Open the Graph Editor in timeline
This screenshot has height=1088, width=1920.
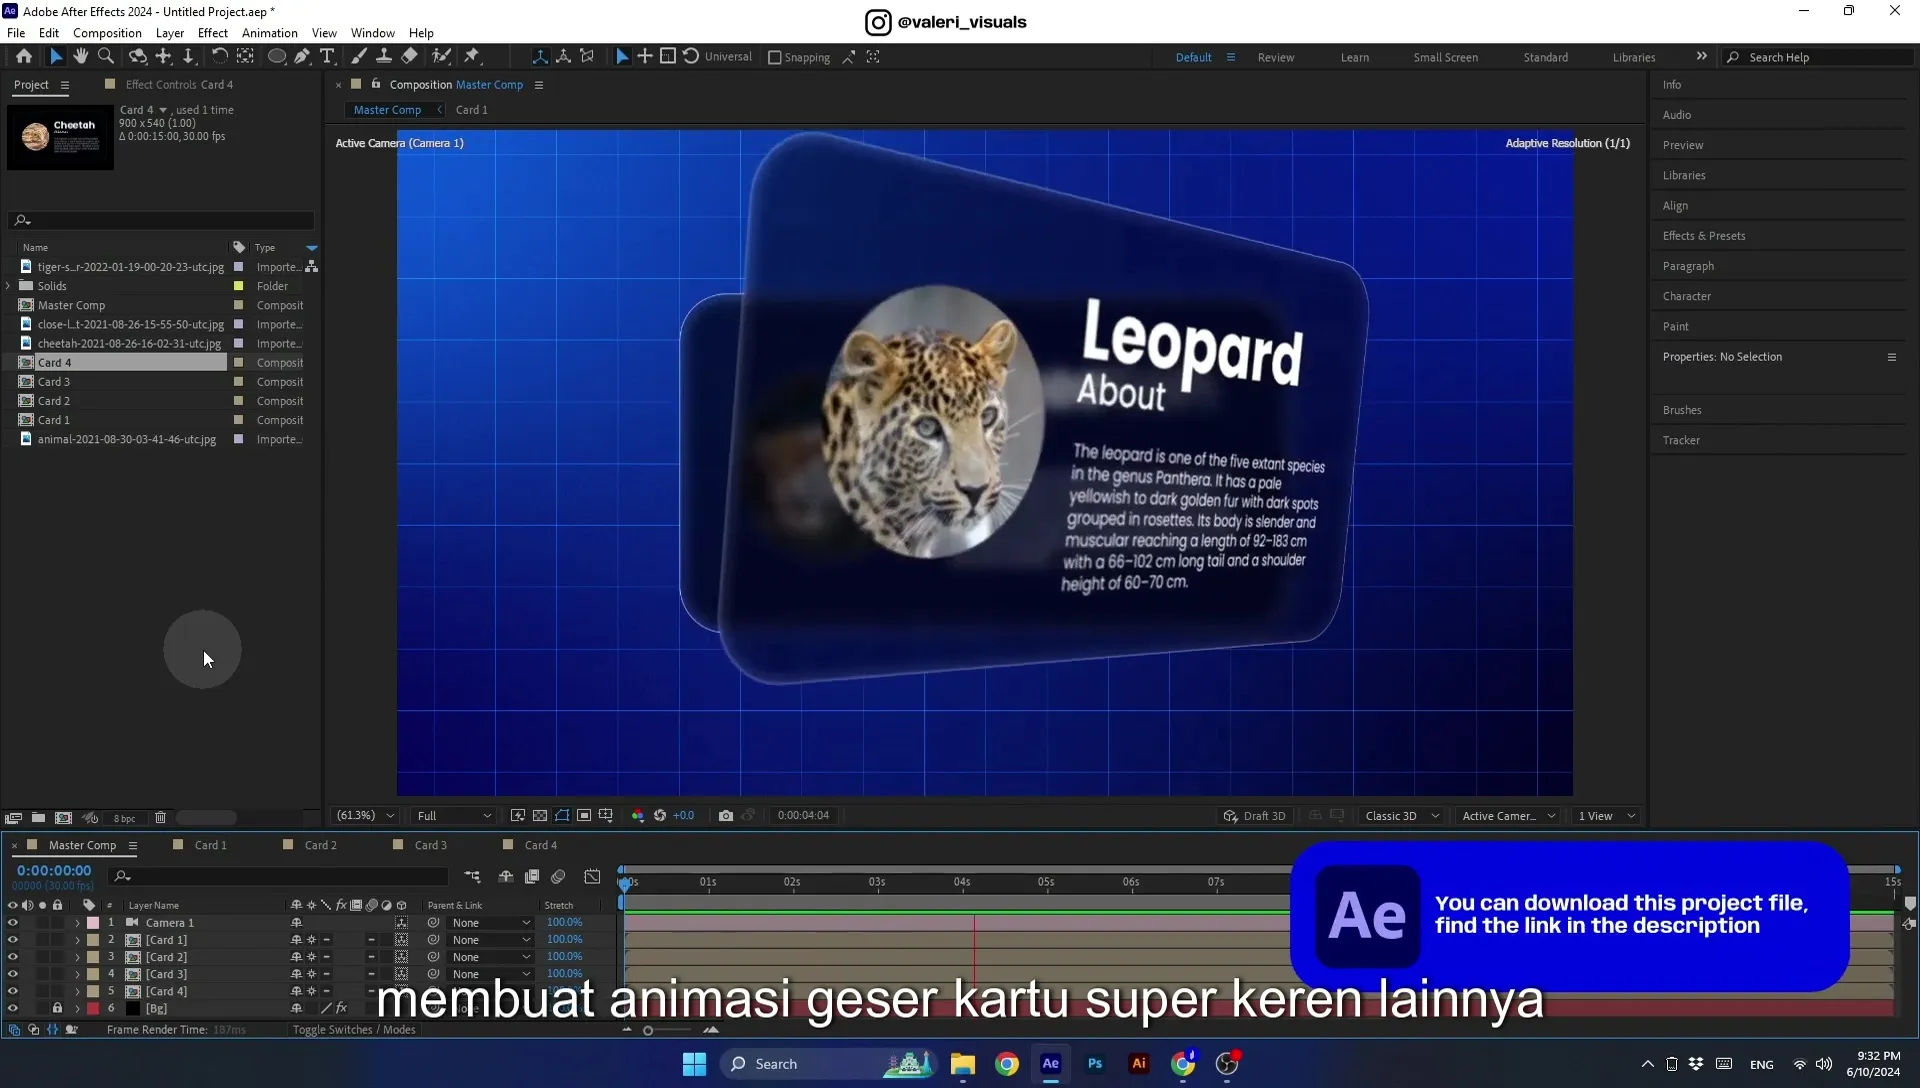(x=593, y=877)
